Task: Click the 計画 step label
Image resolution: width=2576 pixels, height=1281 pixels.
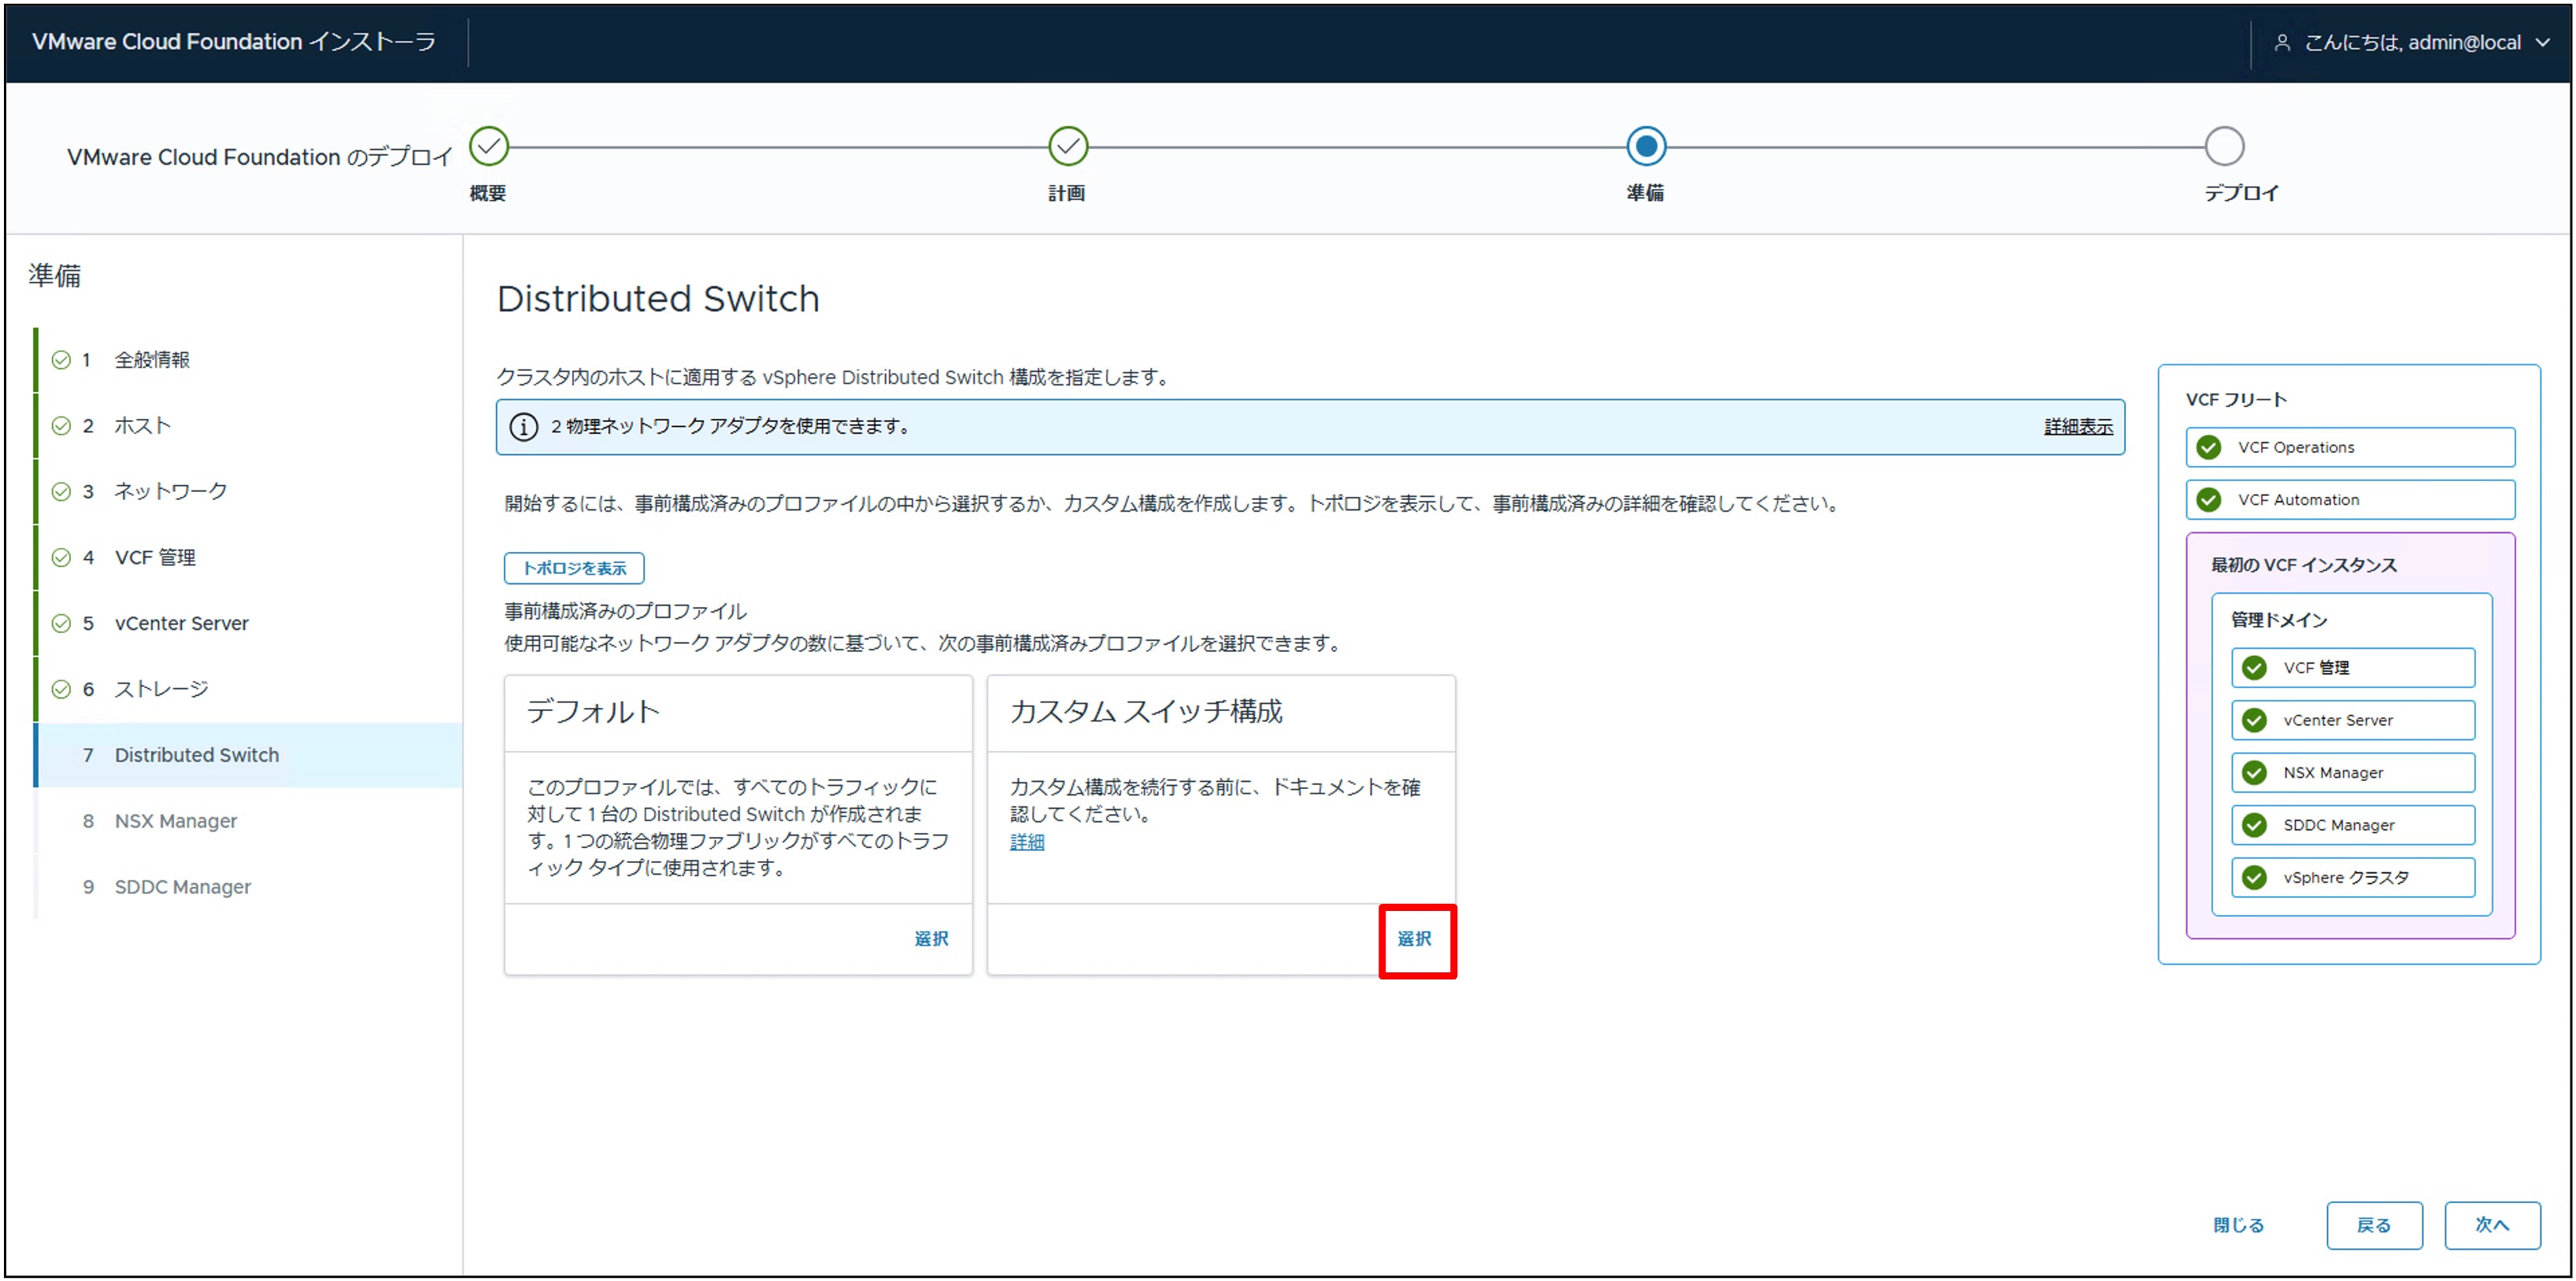Action: 1067,193
